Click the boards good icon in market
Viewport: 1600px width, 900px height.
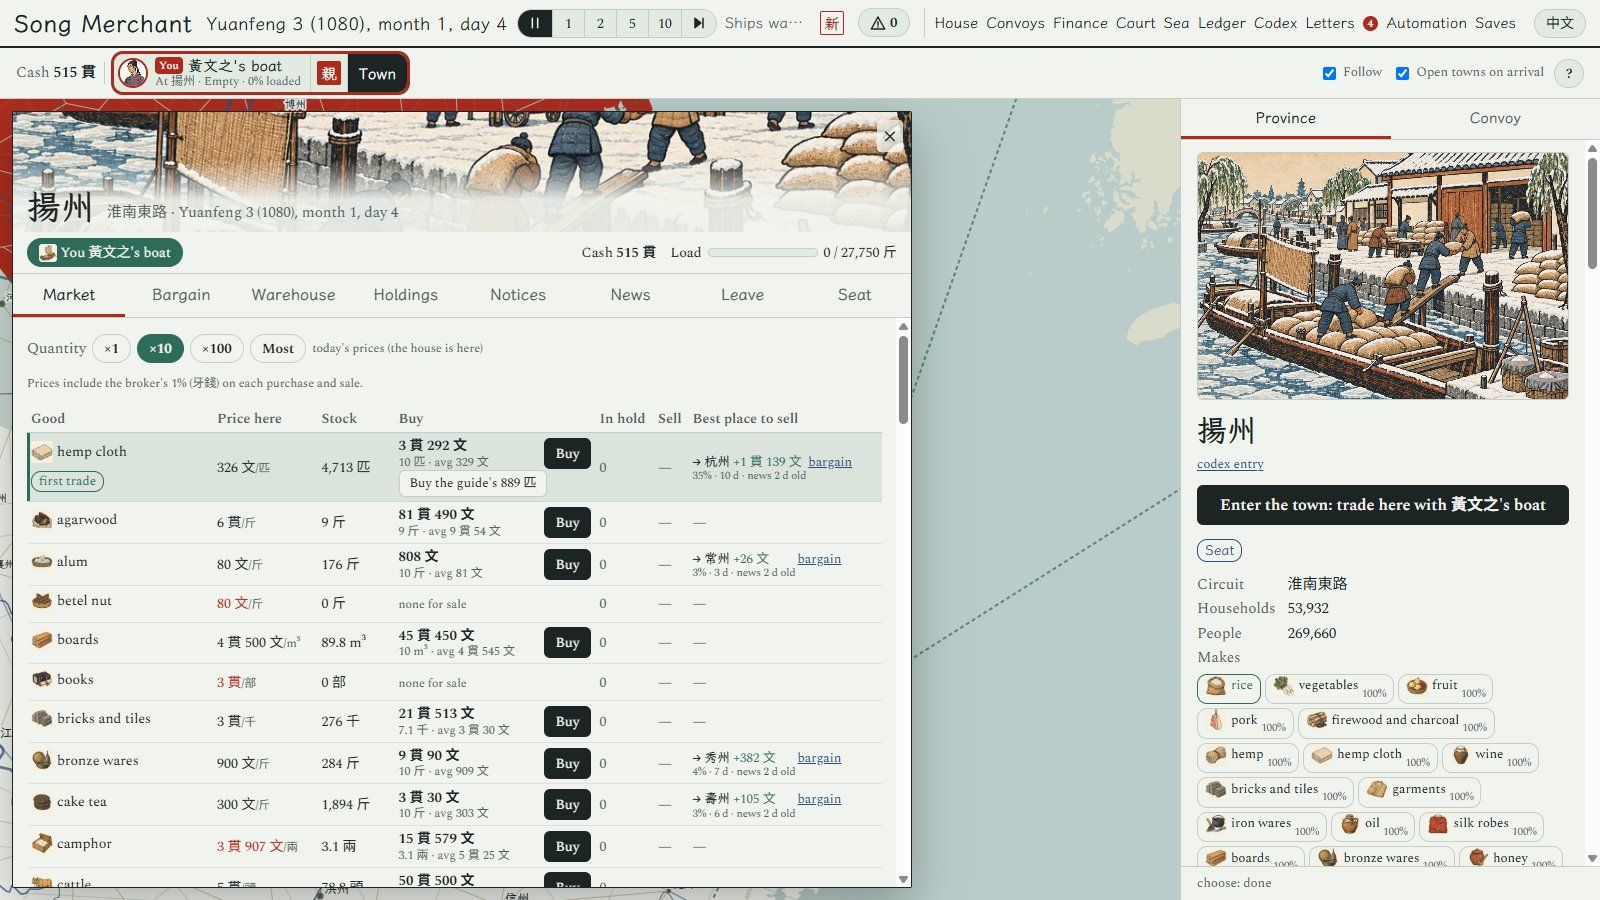[x=42, y=640]
